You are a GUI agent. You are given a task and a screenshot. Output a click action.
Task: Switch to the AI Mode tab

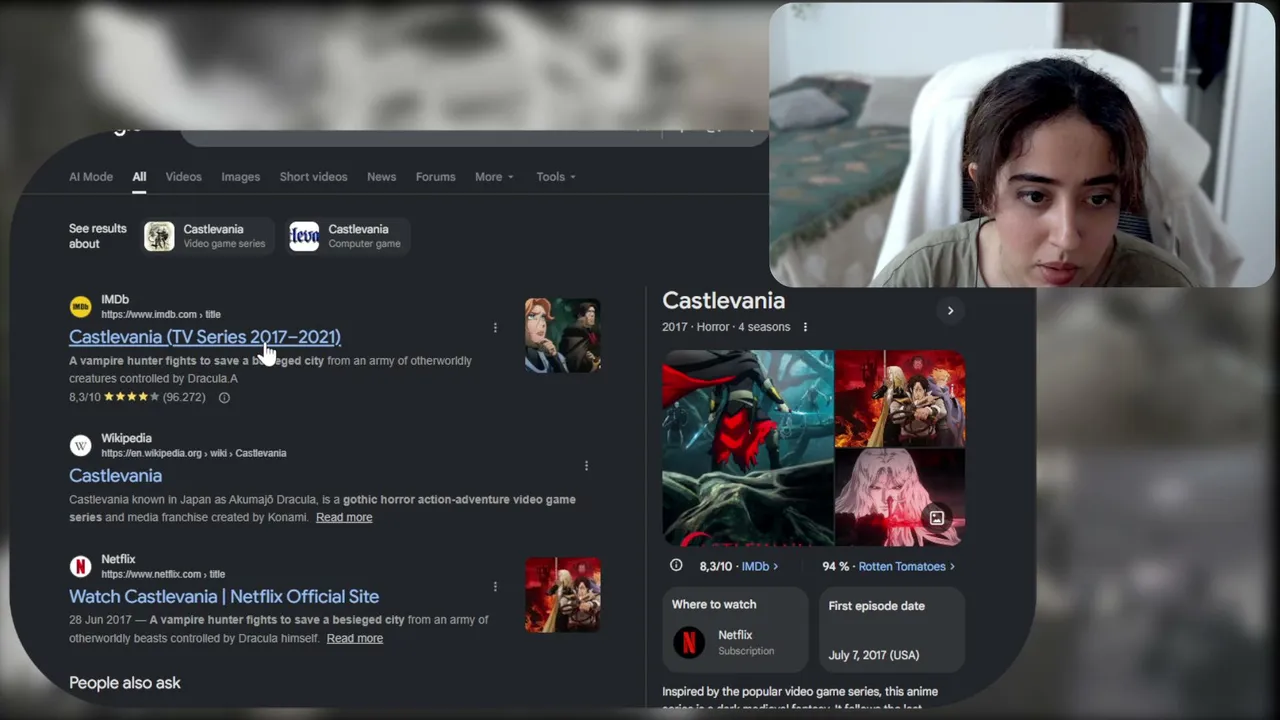[91, 177]
